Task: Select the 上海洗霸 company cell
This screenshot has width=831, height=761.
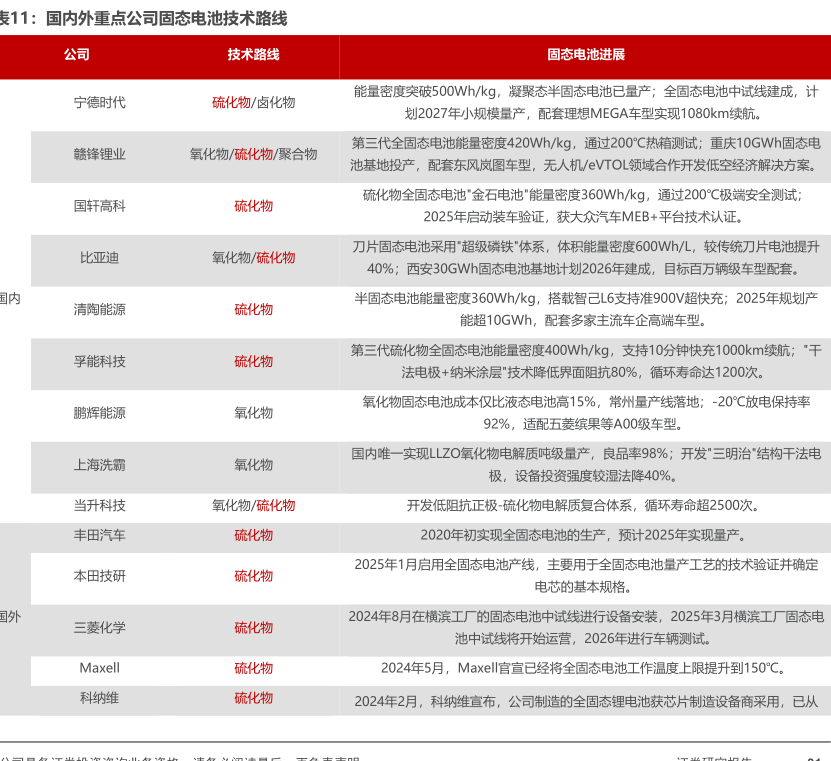Action: [x=99, y=466]
